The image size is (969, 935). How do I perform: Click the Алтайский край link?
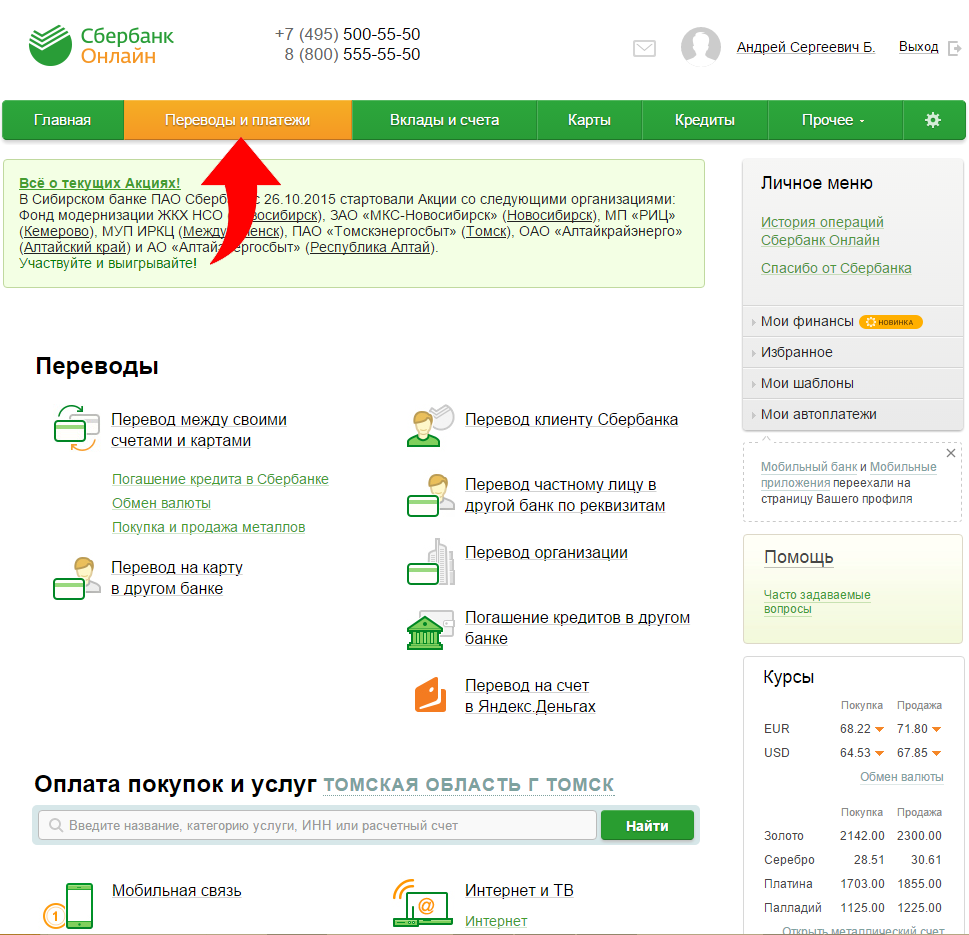click(x=75, y=247)
